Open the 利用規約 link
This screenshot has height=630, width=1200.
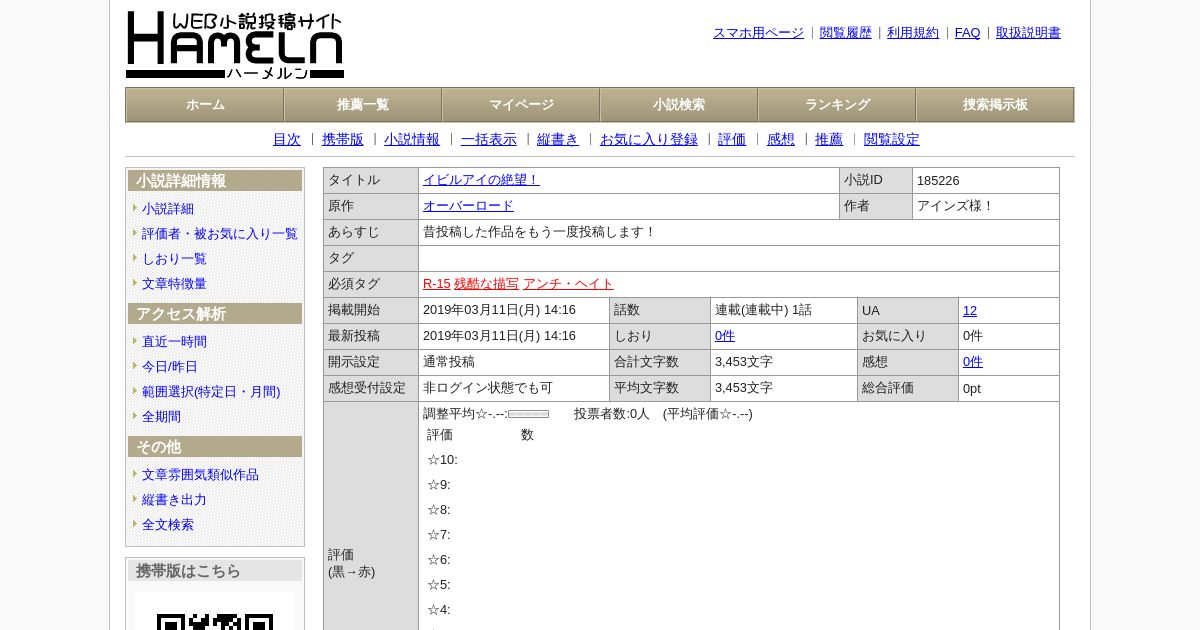(x=913, y=33)
